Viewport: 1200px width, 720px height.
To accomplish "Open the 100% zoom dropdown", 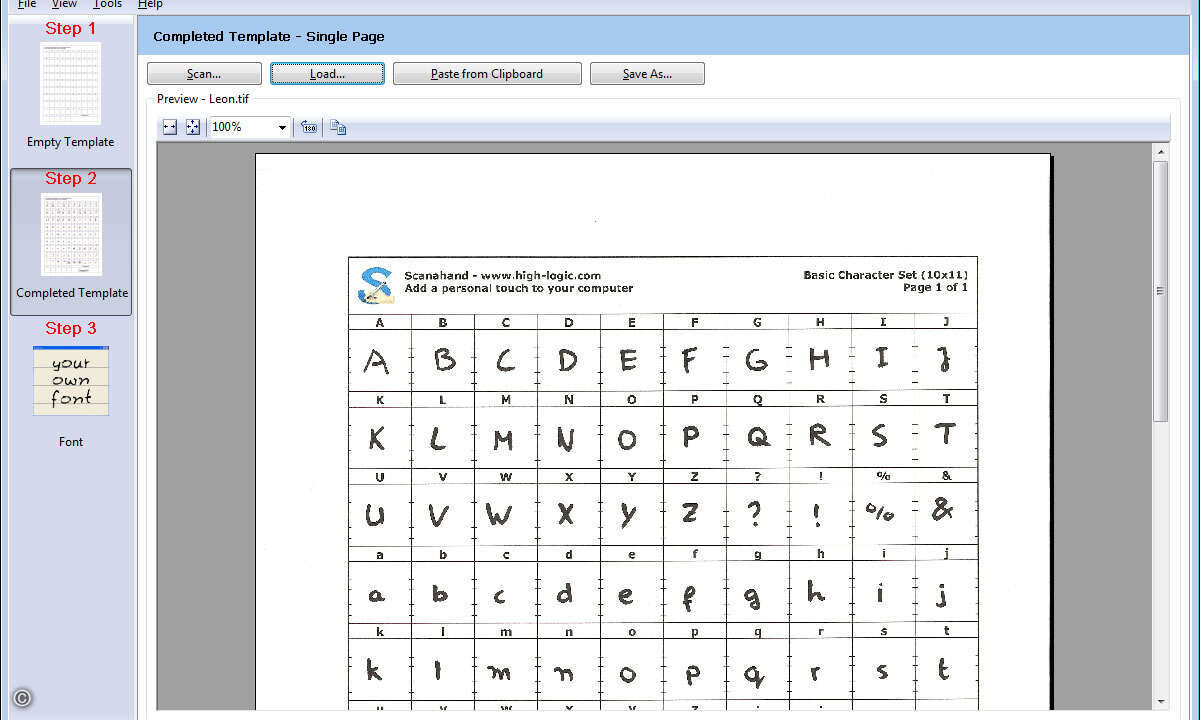I will (x=282, y=127).
